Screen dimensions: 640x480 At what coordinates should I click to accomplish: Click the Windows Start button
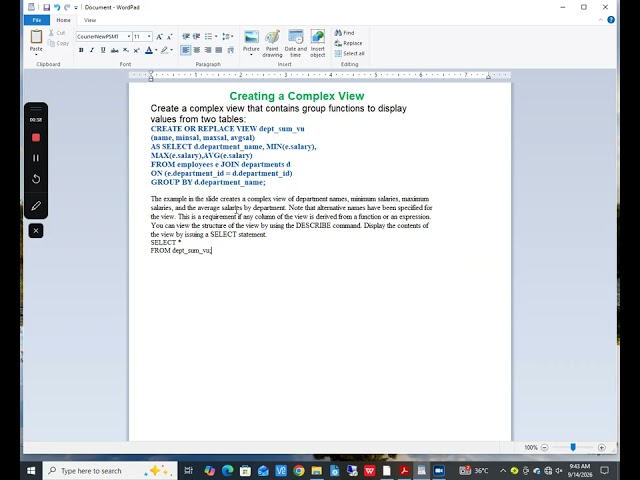click(31, 471)
